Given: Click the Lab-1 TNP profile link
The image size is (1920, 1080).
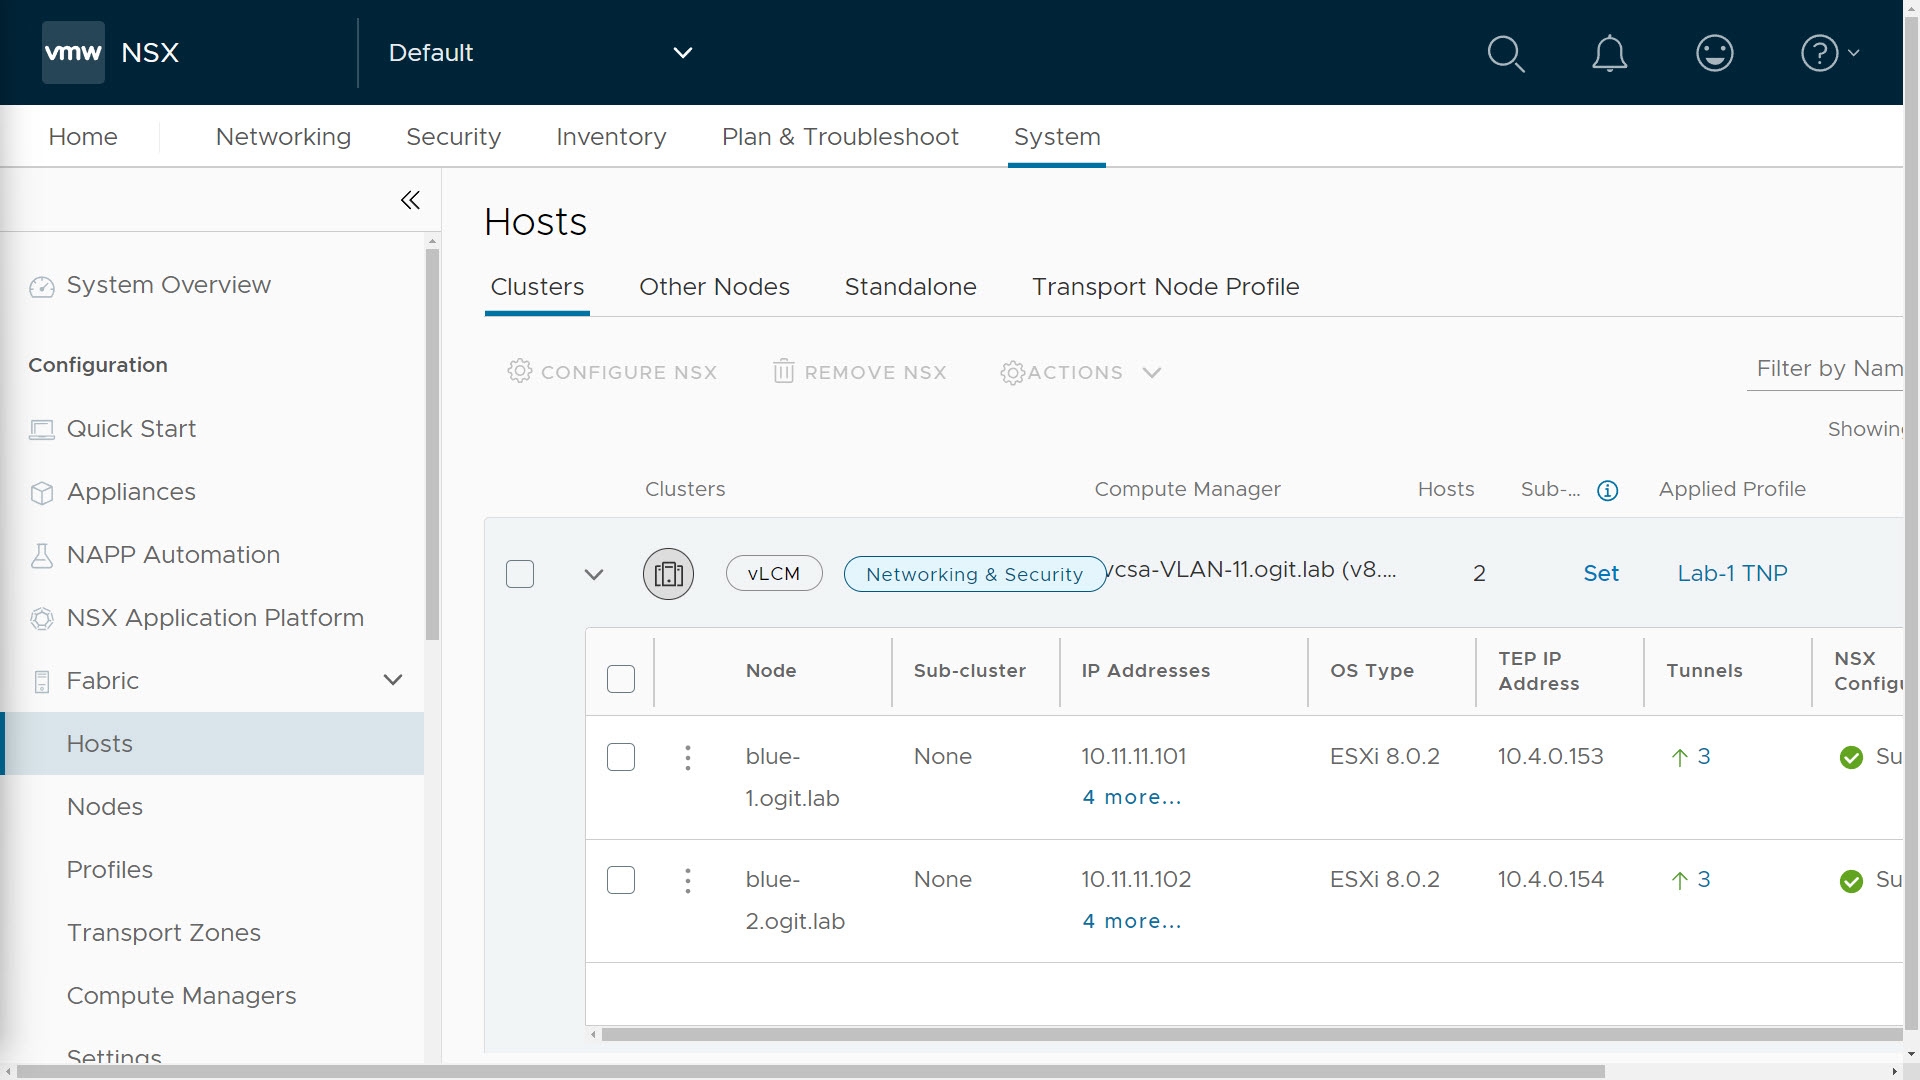Looking at the screenshot, I should 1732,573.
